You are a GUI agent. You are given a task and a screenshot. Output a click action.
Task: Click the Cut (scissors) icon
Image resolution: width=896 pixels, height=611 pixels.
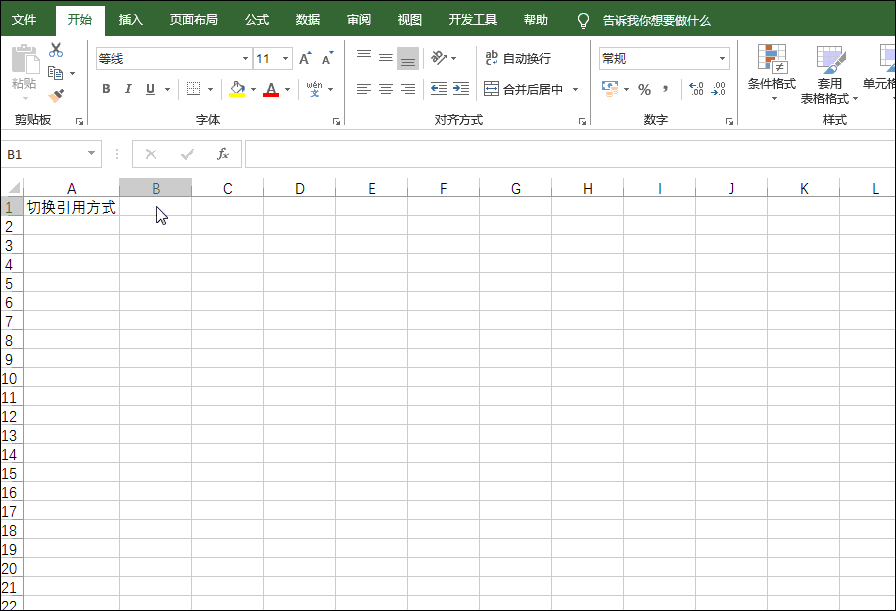57,48
